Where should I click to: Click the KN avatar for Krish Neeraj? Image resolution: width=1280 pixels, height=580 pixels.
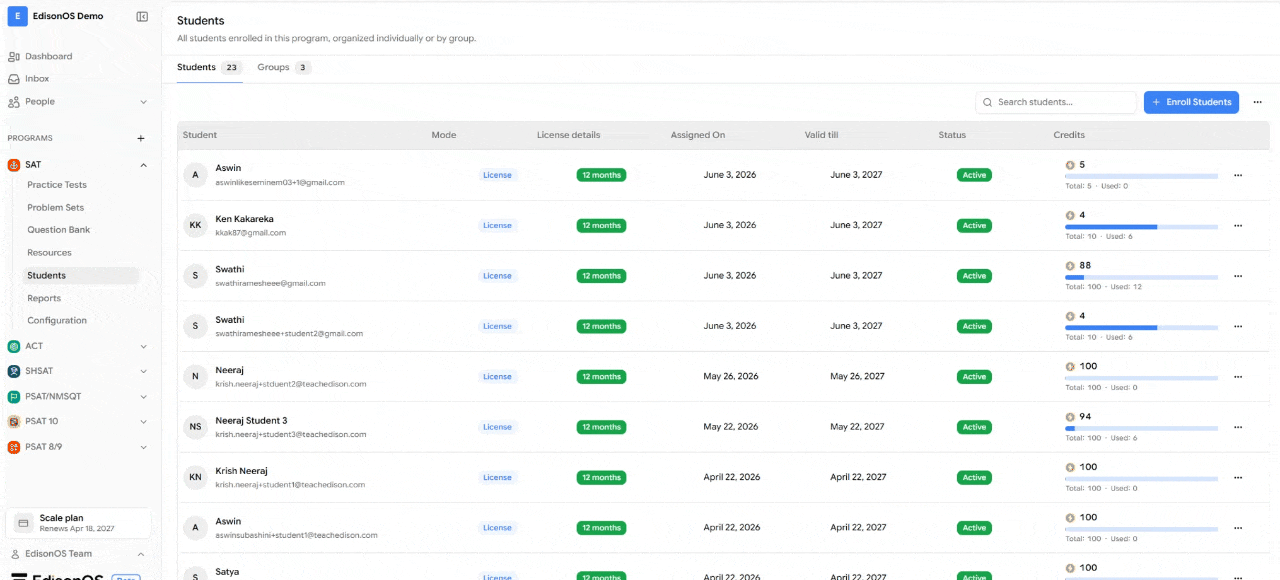195,477
